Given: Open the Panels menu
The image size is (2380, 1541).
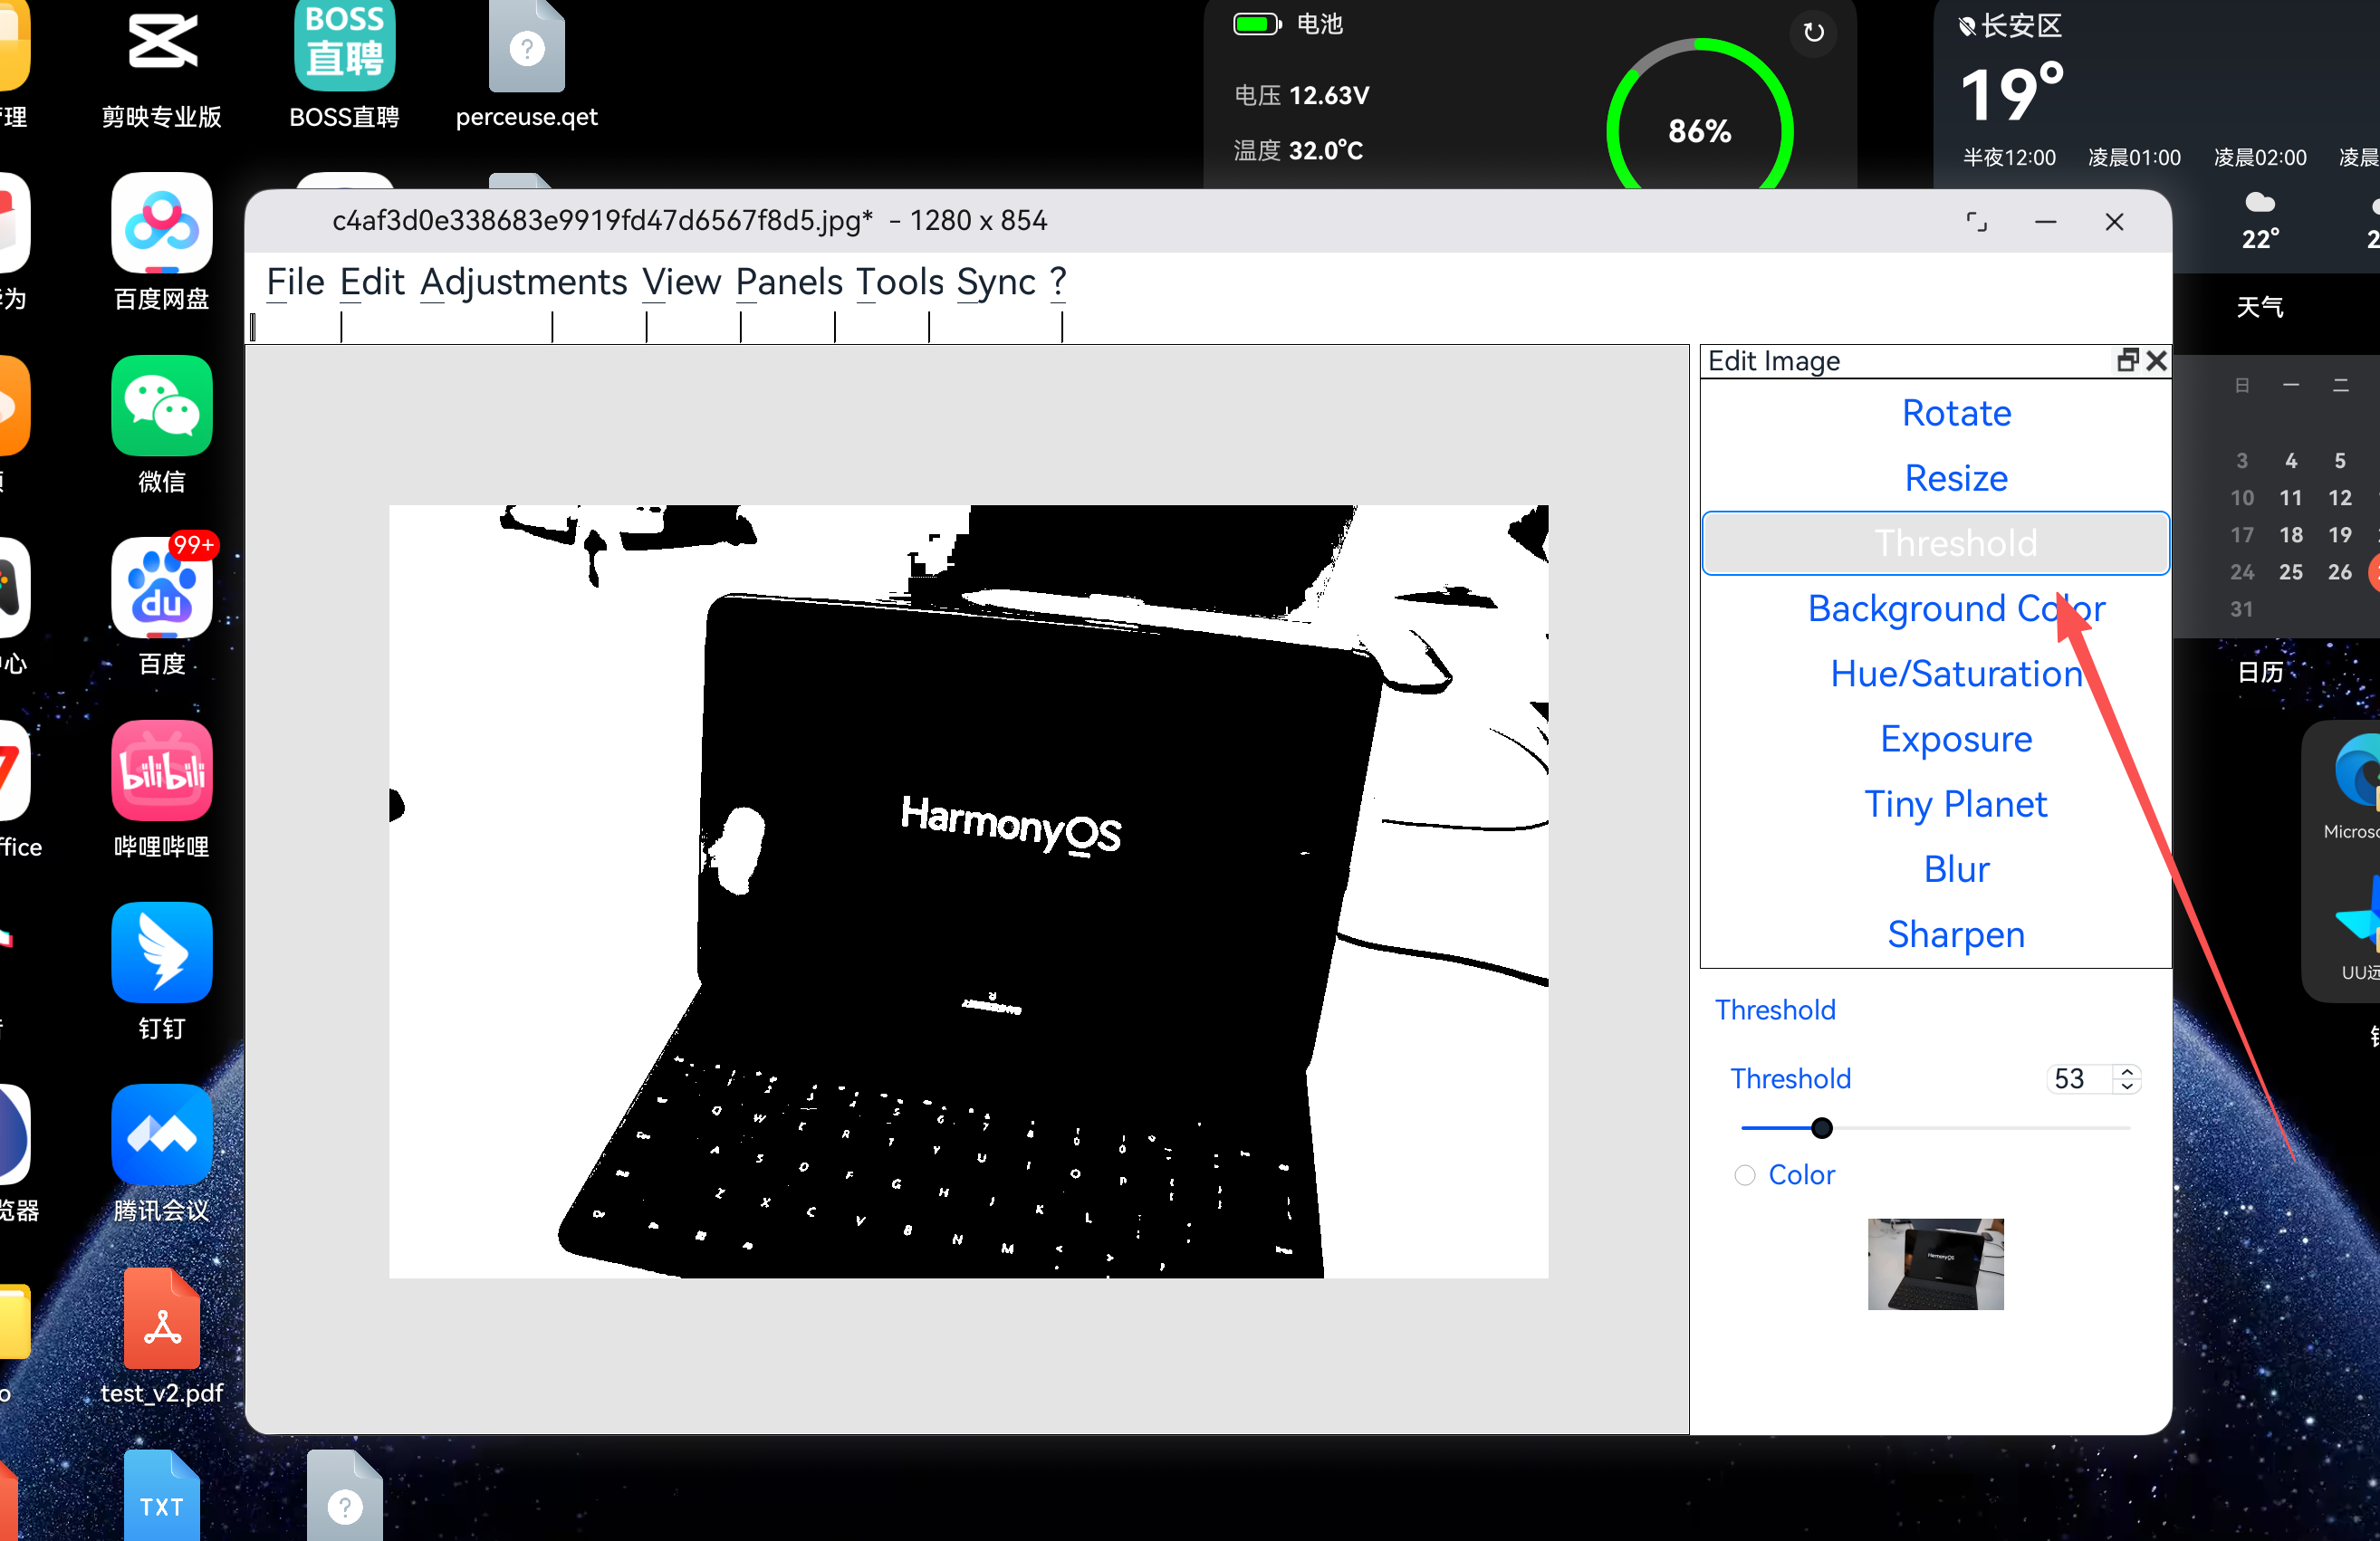Looking at the screenshot, I should click(790, 282).
